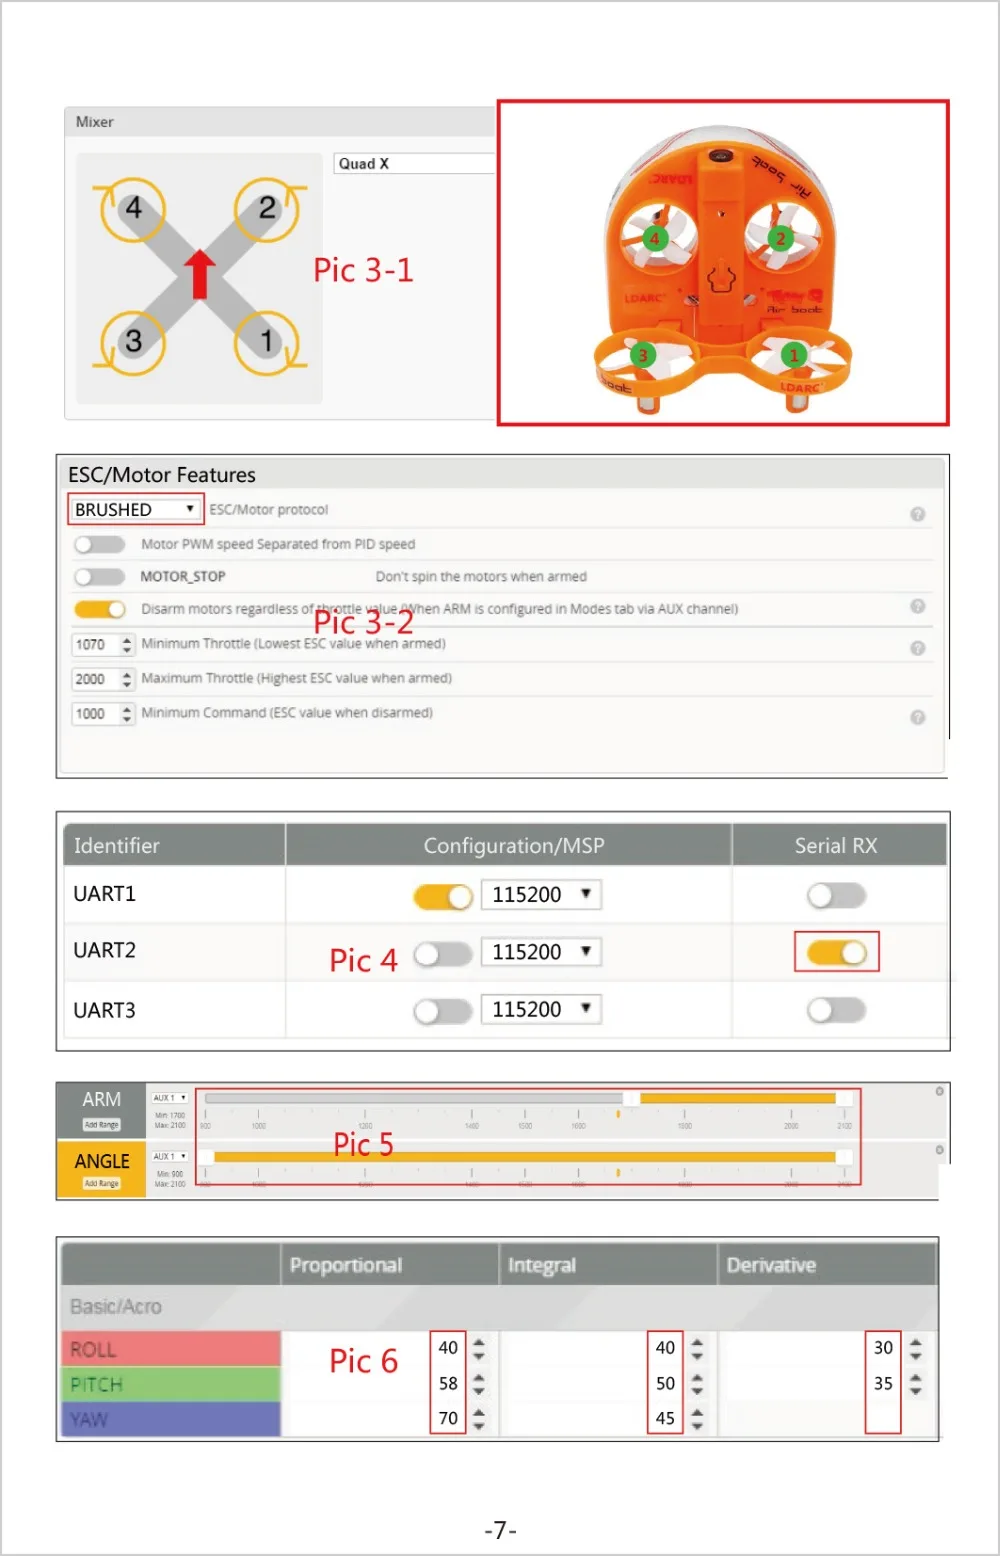The height and width of the screenshot is (1556, 1000).
Task: Click ROLL Proportional value 40
Action: [448, 1348]
